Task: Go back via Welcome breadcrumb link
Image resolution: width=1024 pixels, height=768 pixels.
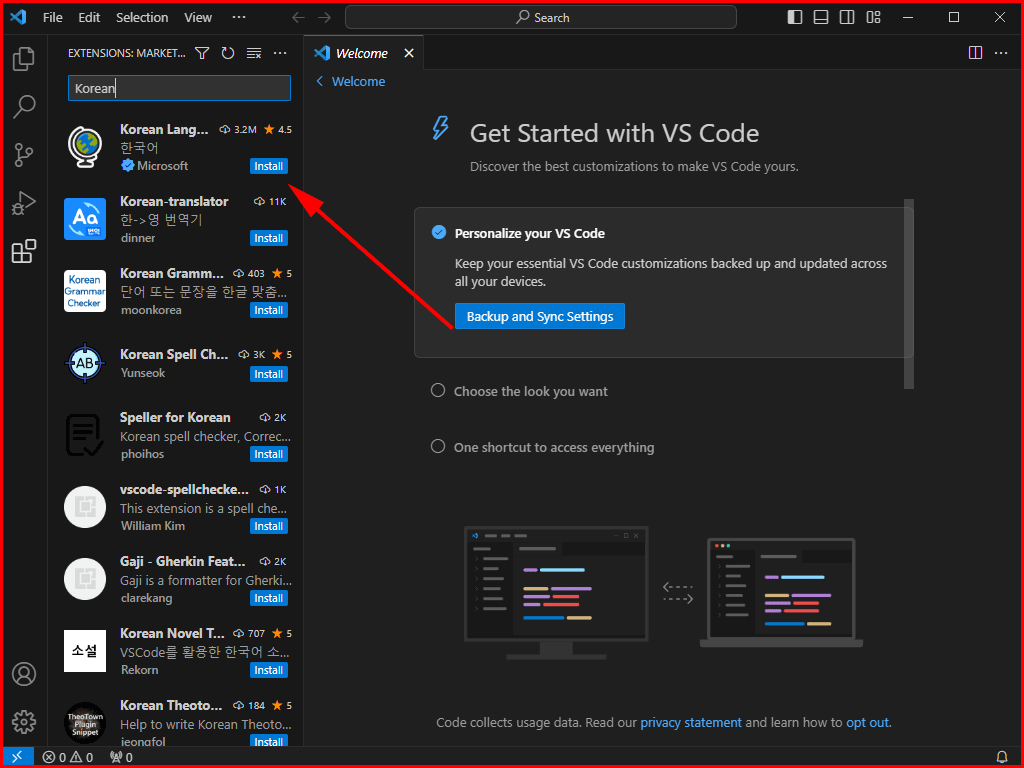Action: click(x=350, y=82)
